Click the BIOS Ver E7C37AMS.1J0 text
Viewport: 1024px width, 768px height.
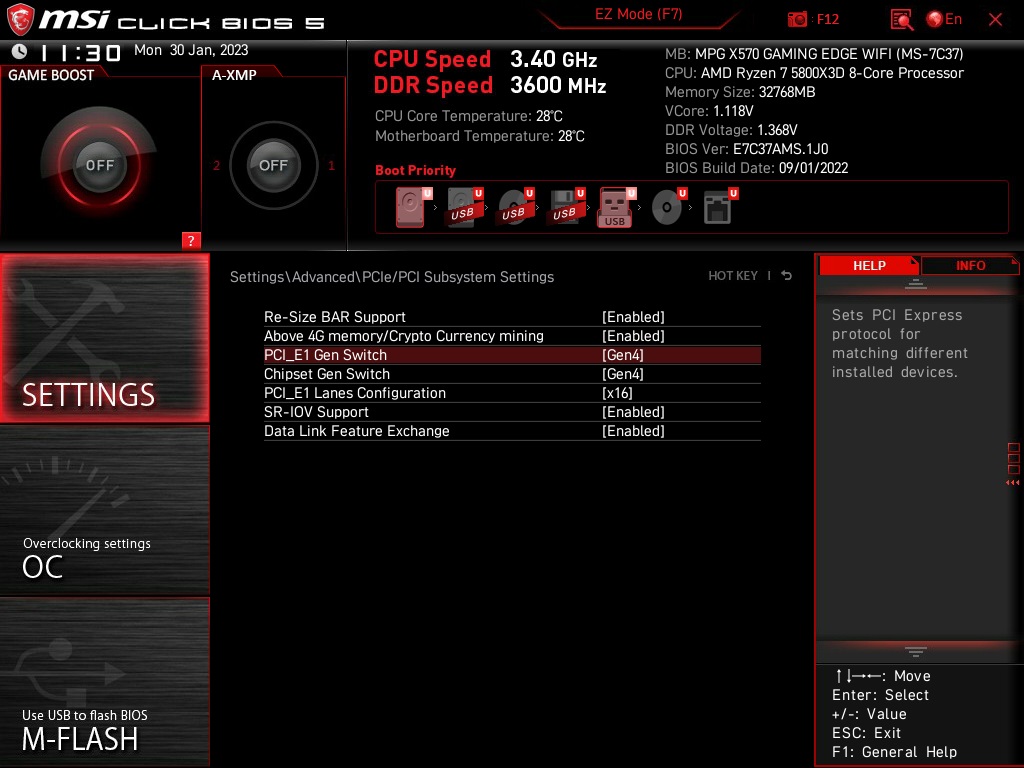[746, 149]
